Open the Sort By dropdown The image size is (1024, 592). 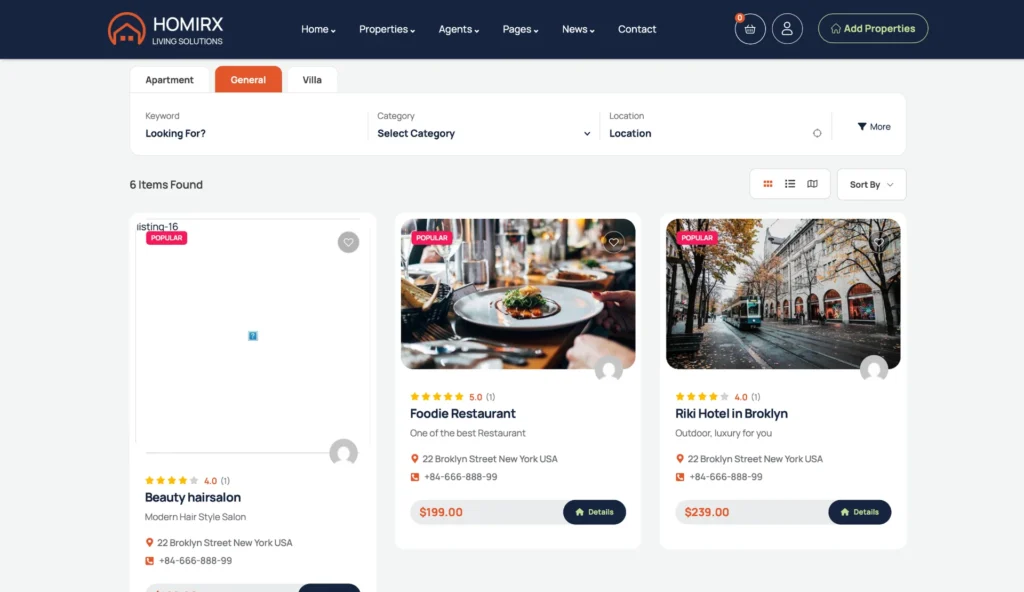[871, 184]
